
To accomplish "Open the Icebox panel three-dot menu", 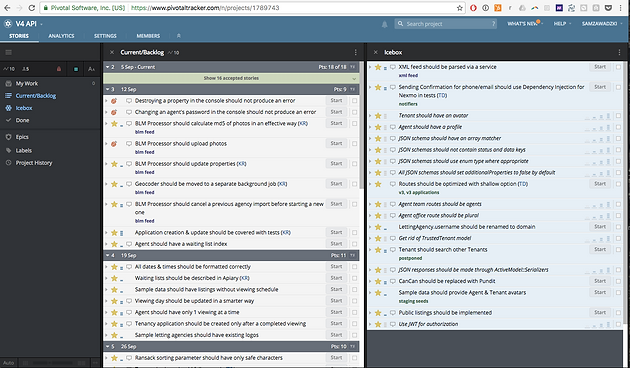I will click(619, 52).
